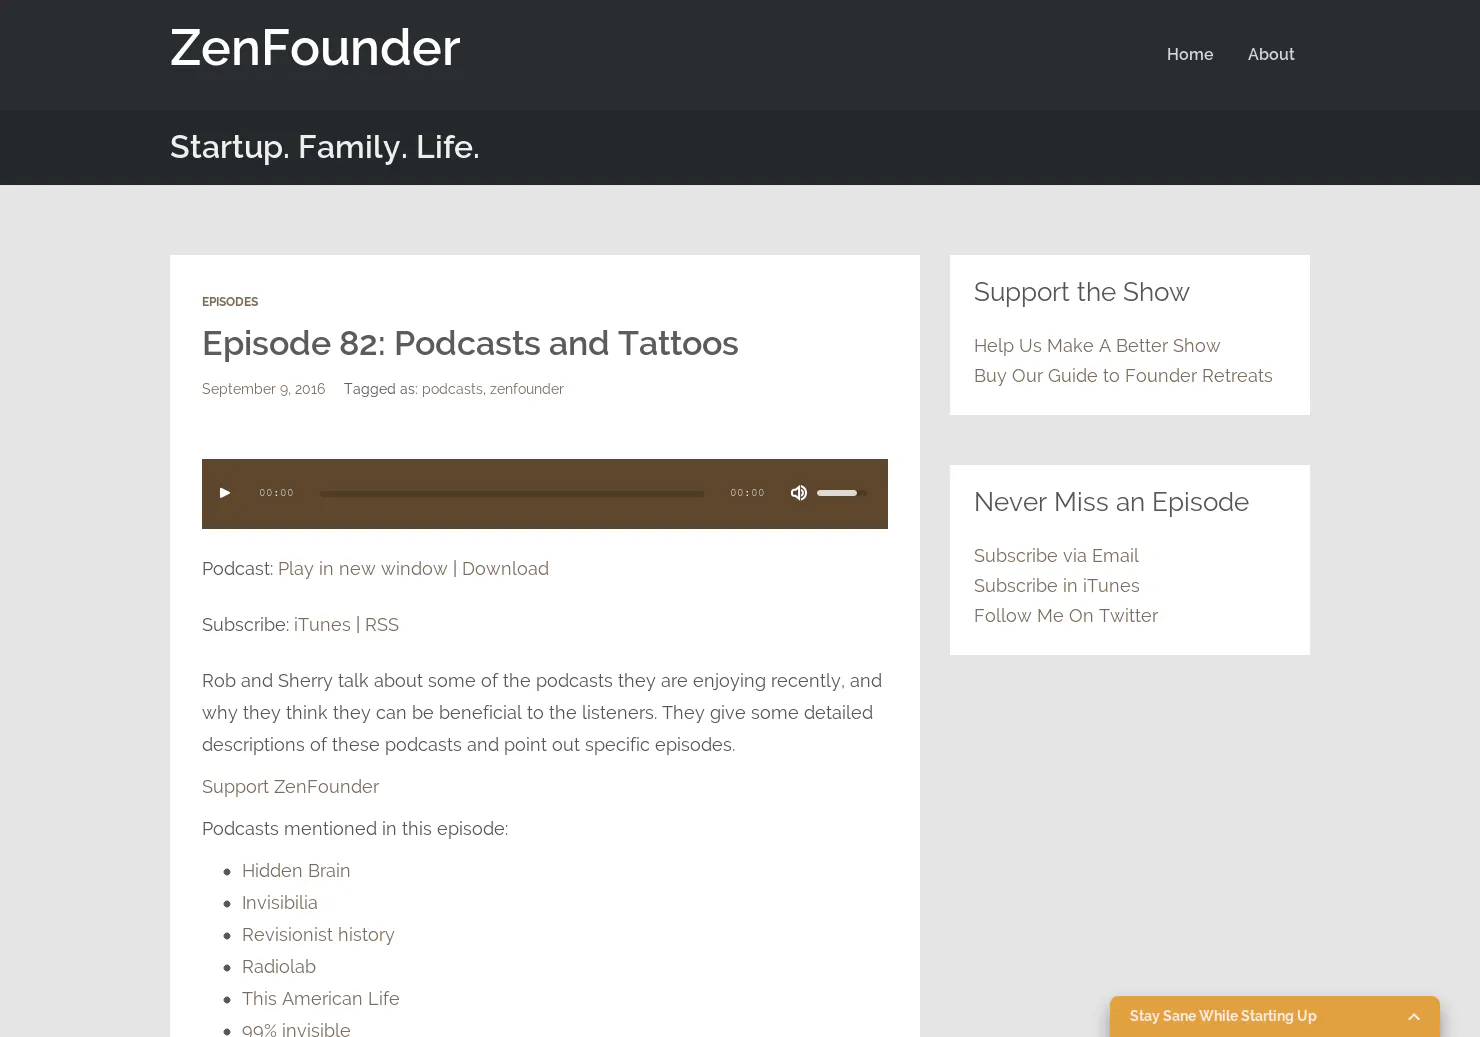Open the Hidden Brain podcast link
The width and height of the screenshot is (1480, 1037).
(x=296, y=871)
